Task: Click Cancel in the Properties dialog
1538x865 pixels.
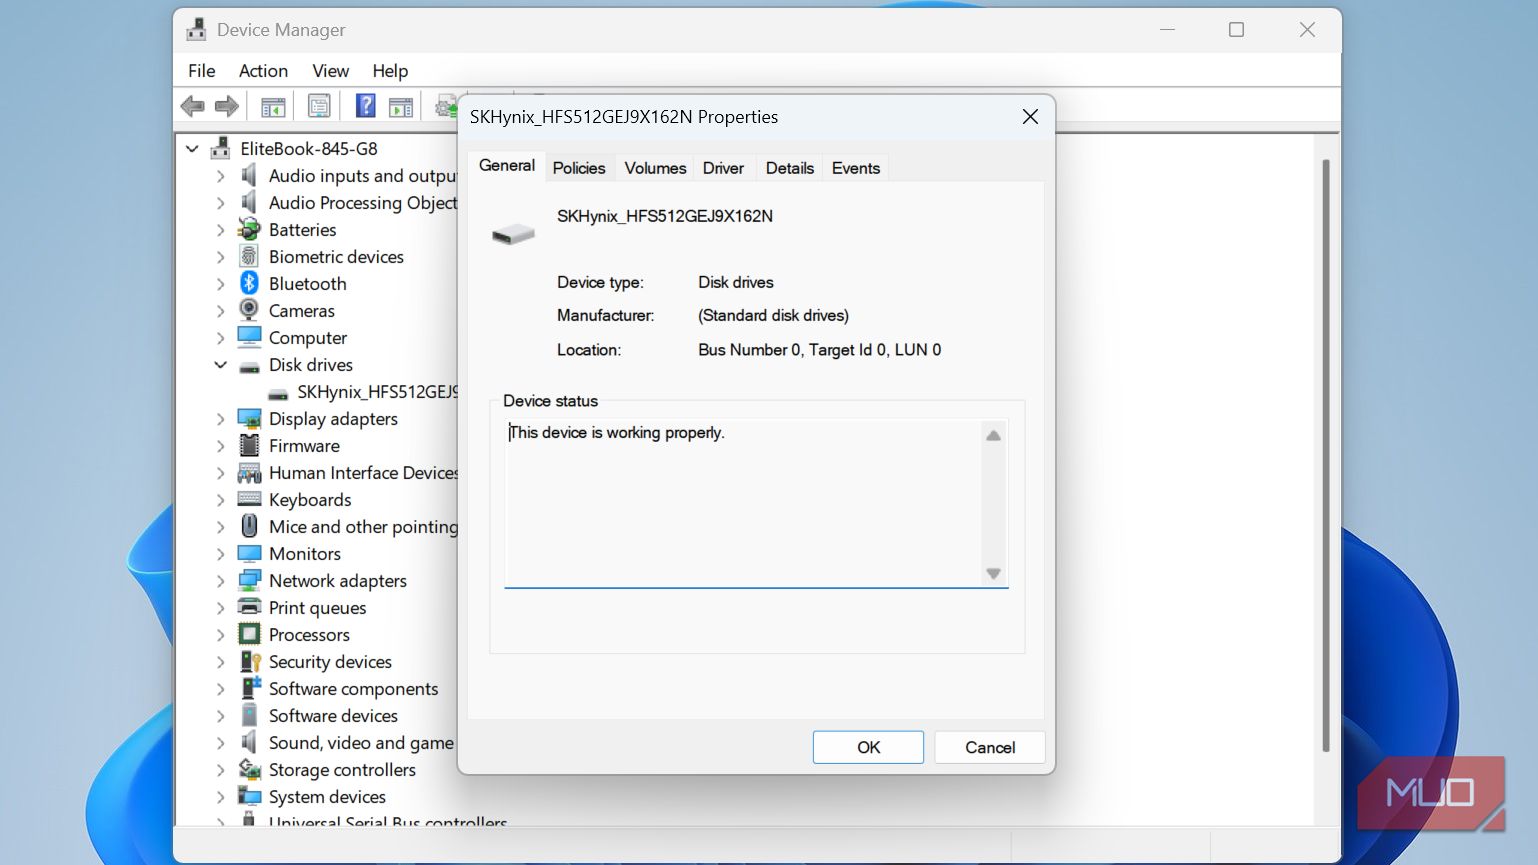Action: [x=990, y=747]
